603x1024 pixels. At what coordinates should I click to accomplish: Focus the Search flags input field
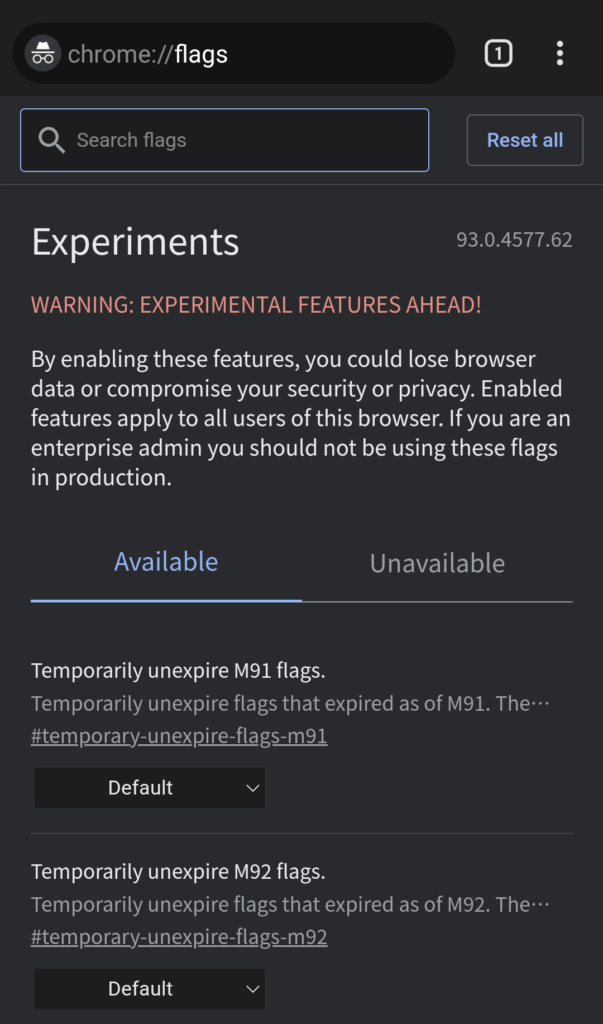[225, 140]
